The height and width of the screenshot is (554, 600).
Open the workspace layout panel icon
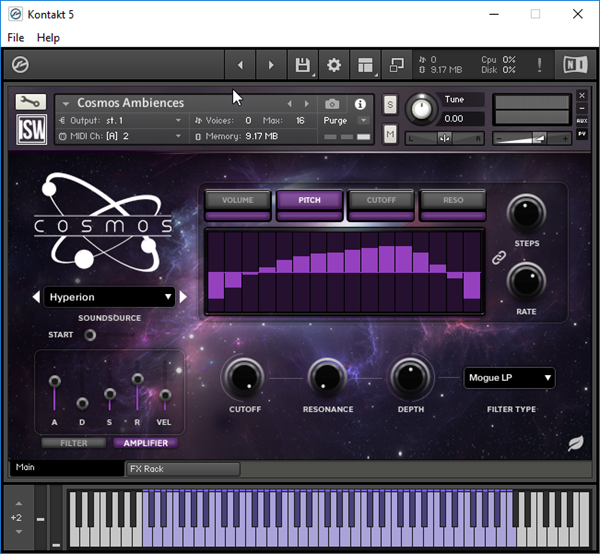tap(365, 65)
